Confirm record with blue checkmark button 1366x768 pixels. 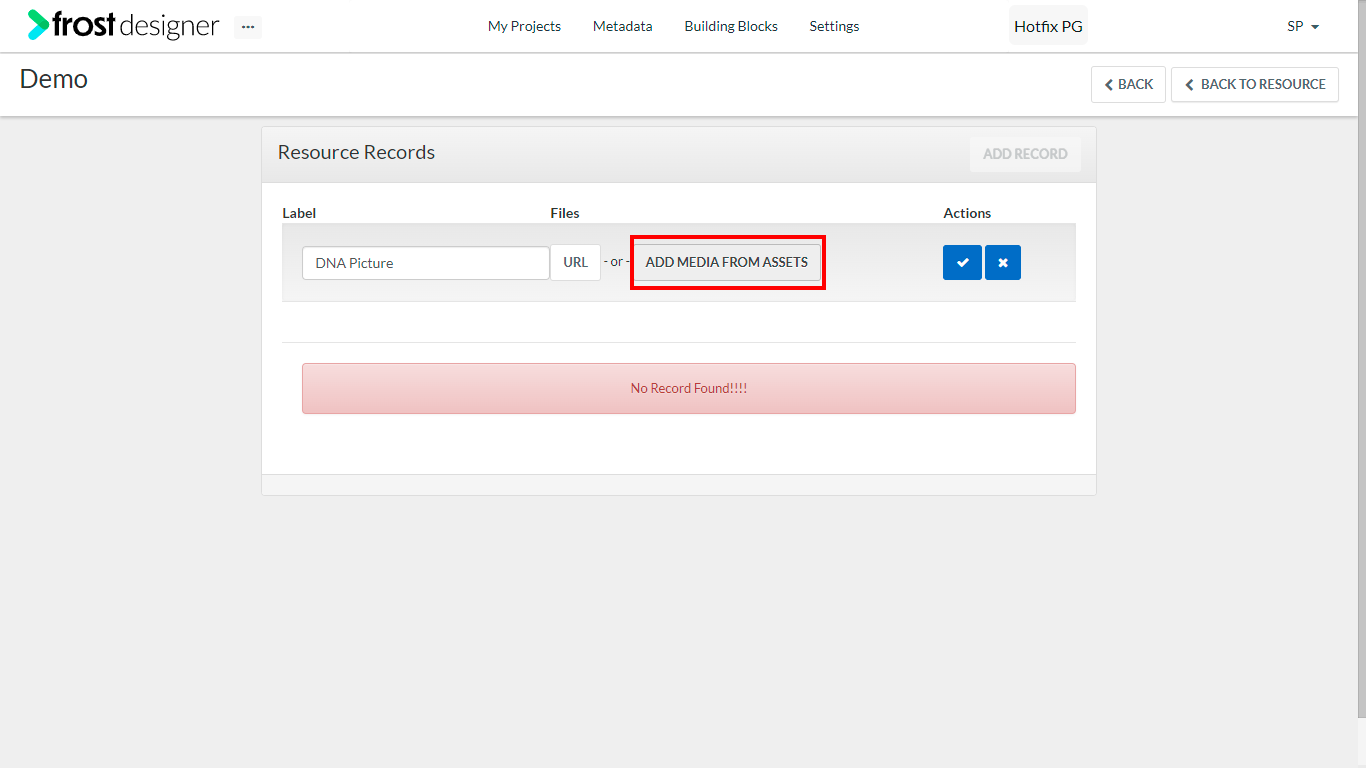pyautogui.click(x=962, y=262)
